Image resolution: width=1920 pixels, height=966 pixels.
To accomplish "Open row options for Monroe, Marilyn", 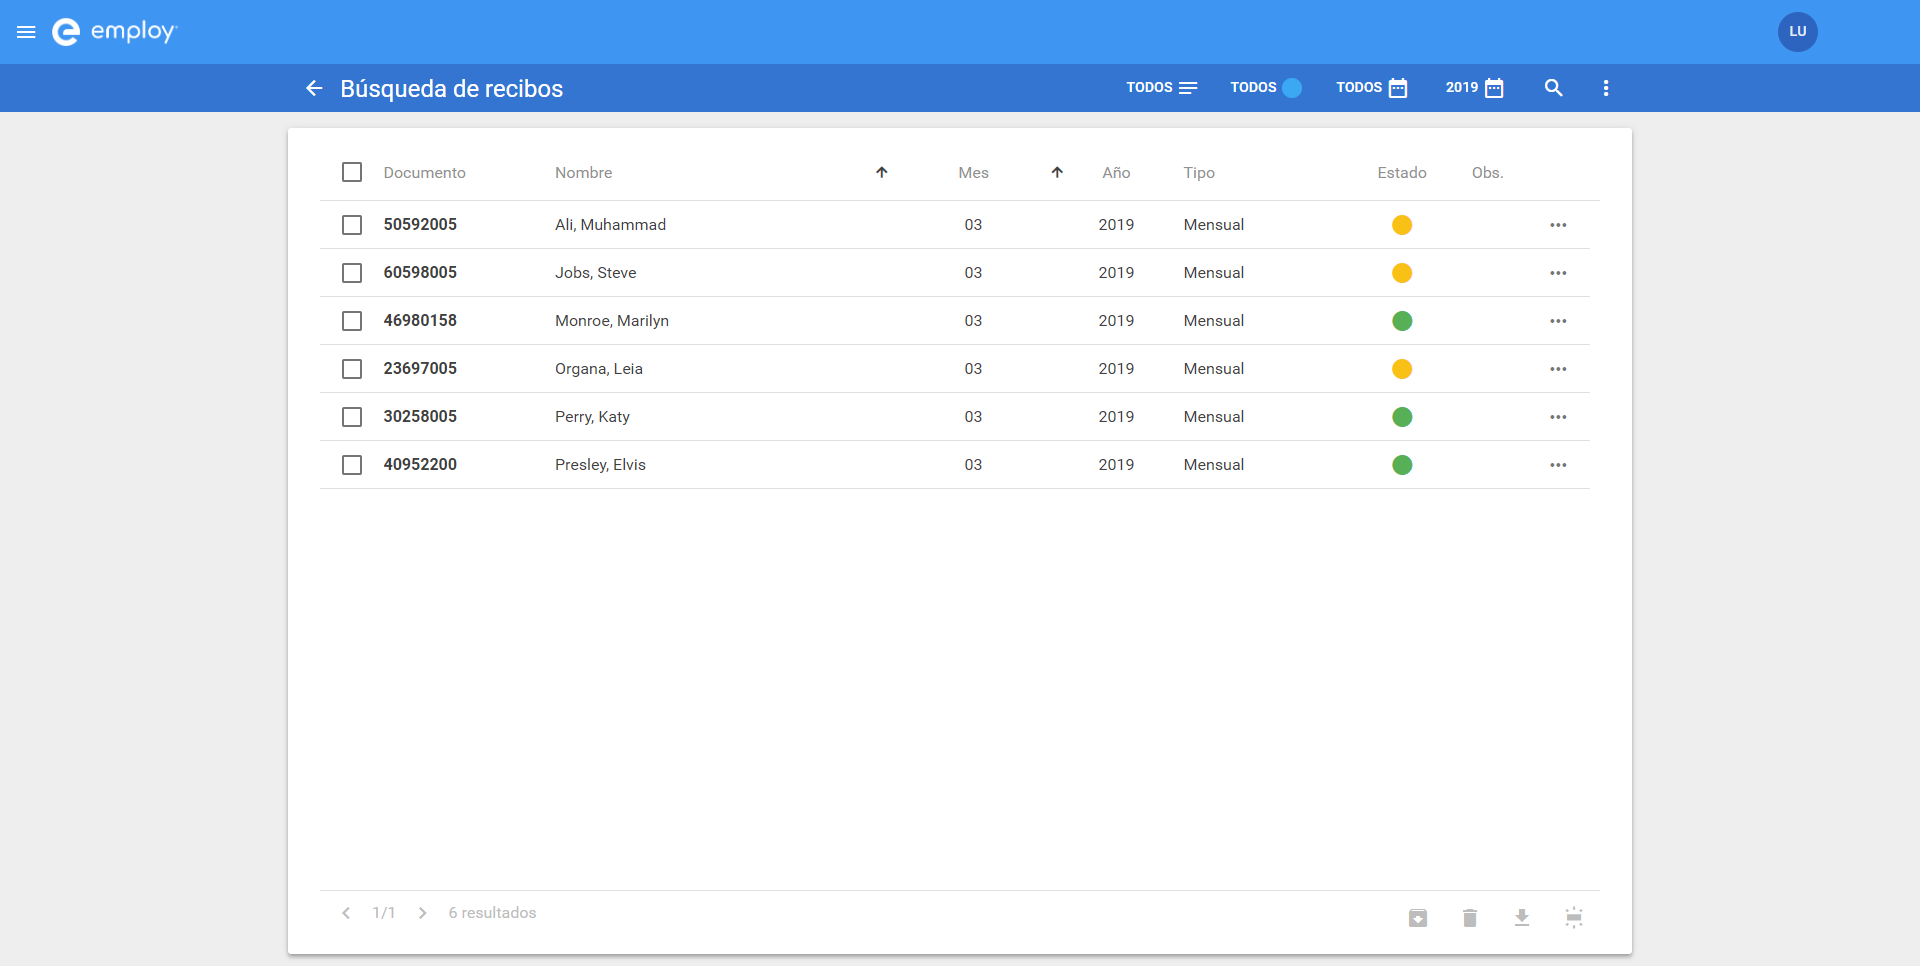I will point(1558,321).
